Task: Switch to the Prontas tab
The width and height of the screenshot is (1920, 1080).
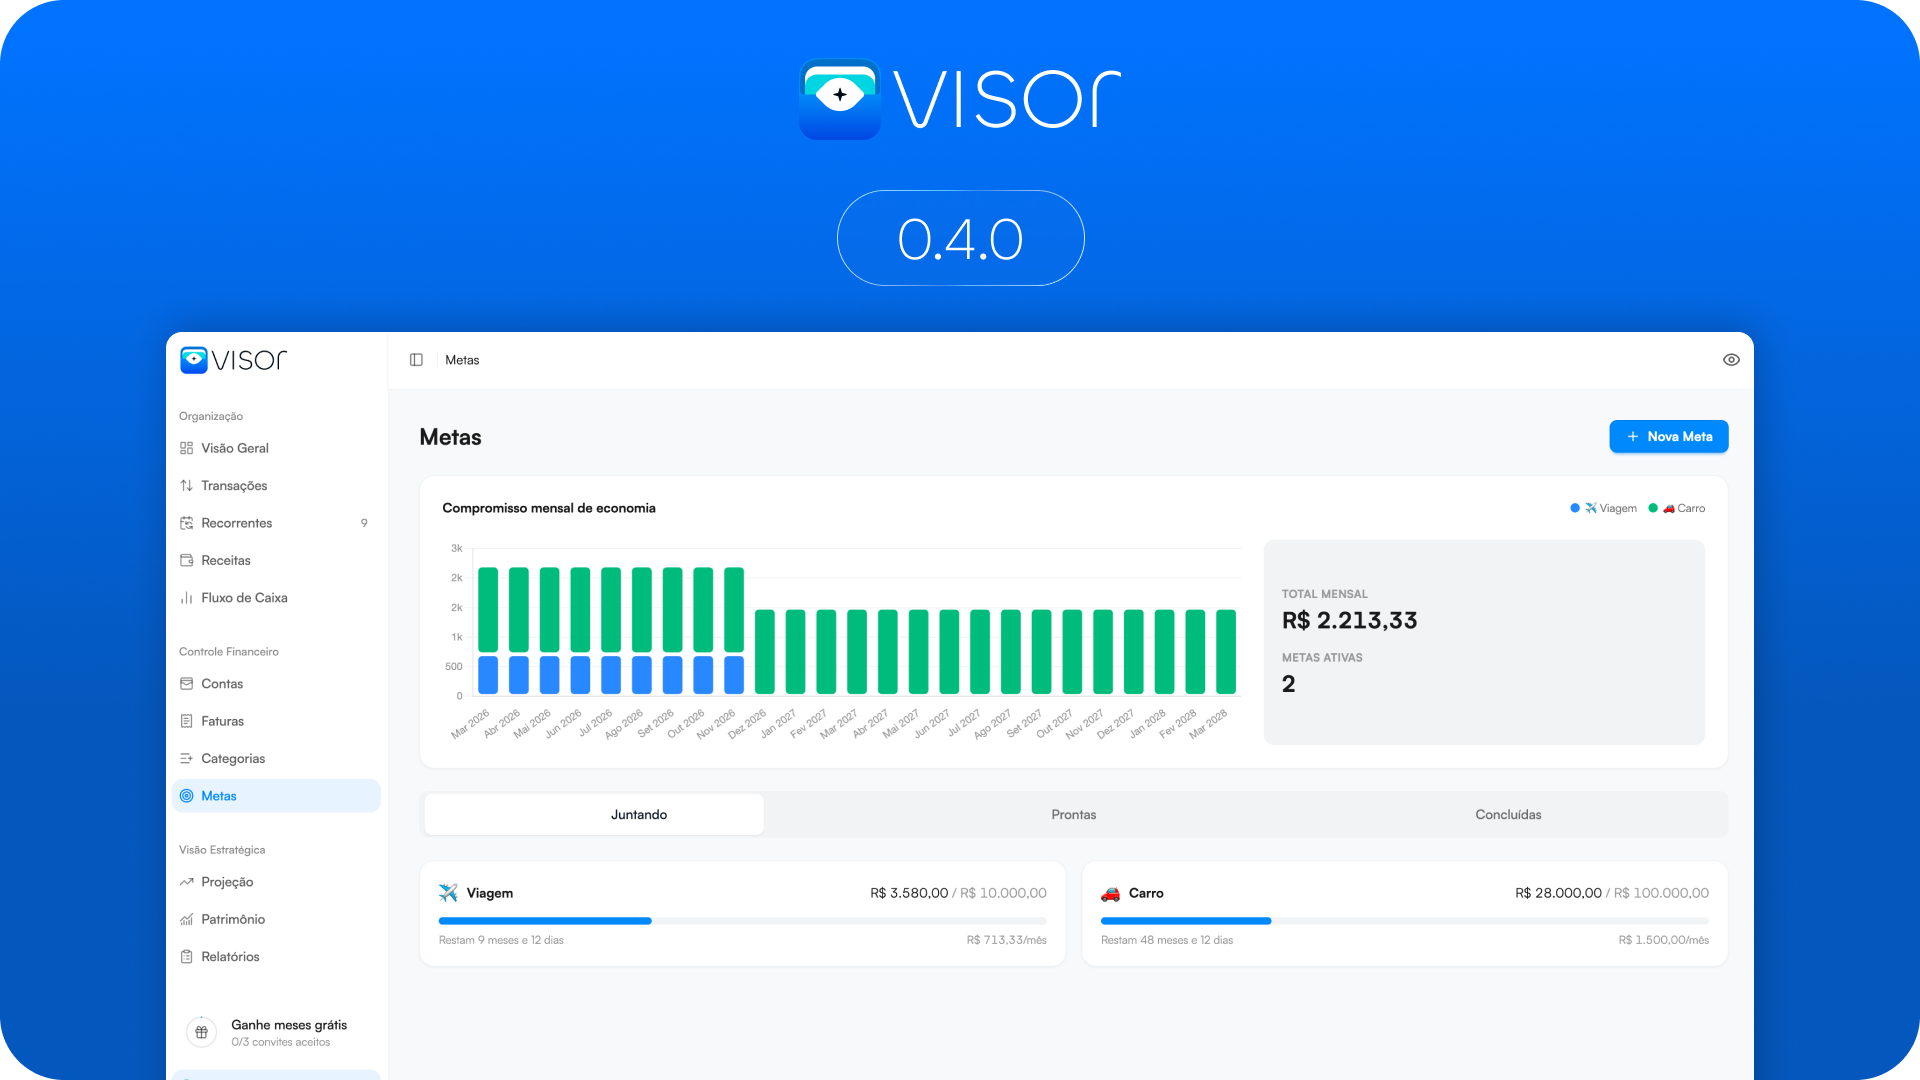Action: coord(1073,815)
